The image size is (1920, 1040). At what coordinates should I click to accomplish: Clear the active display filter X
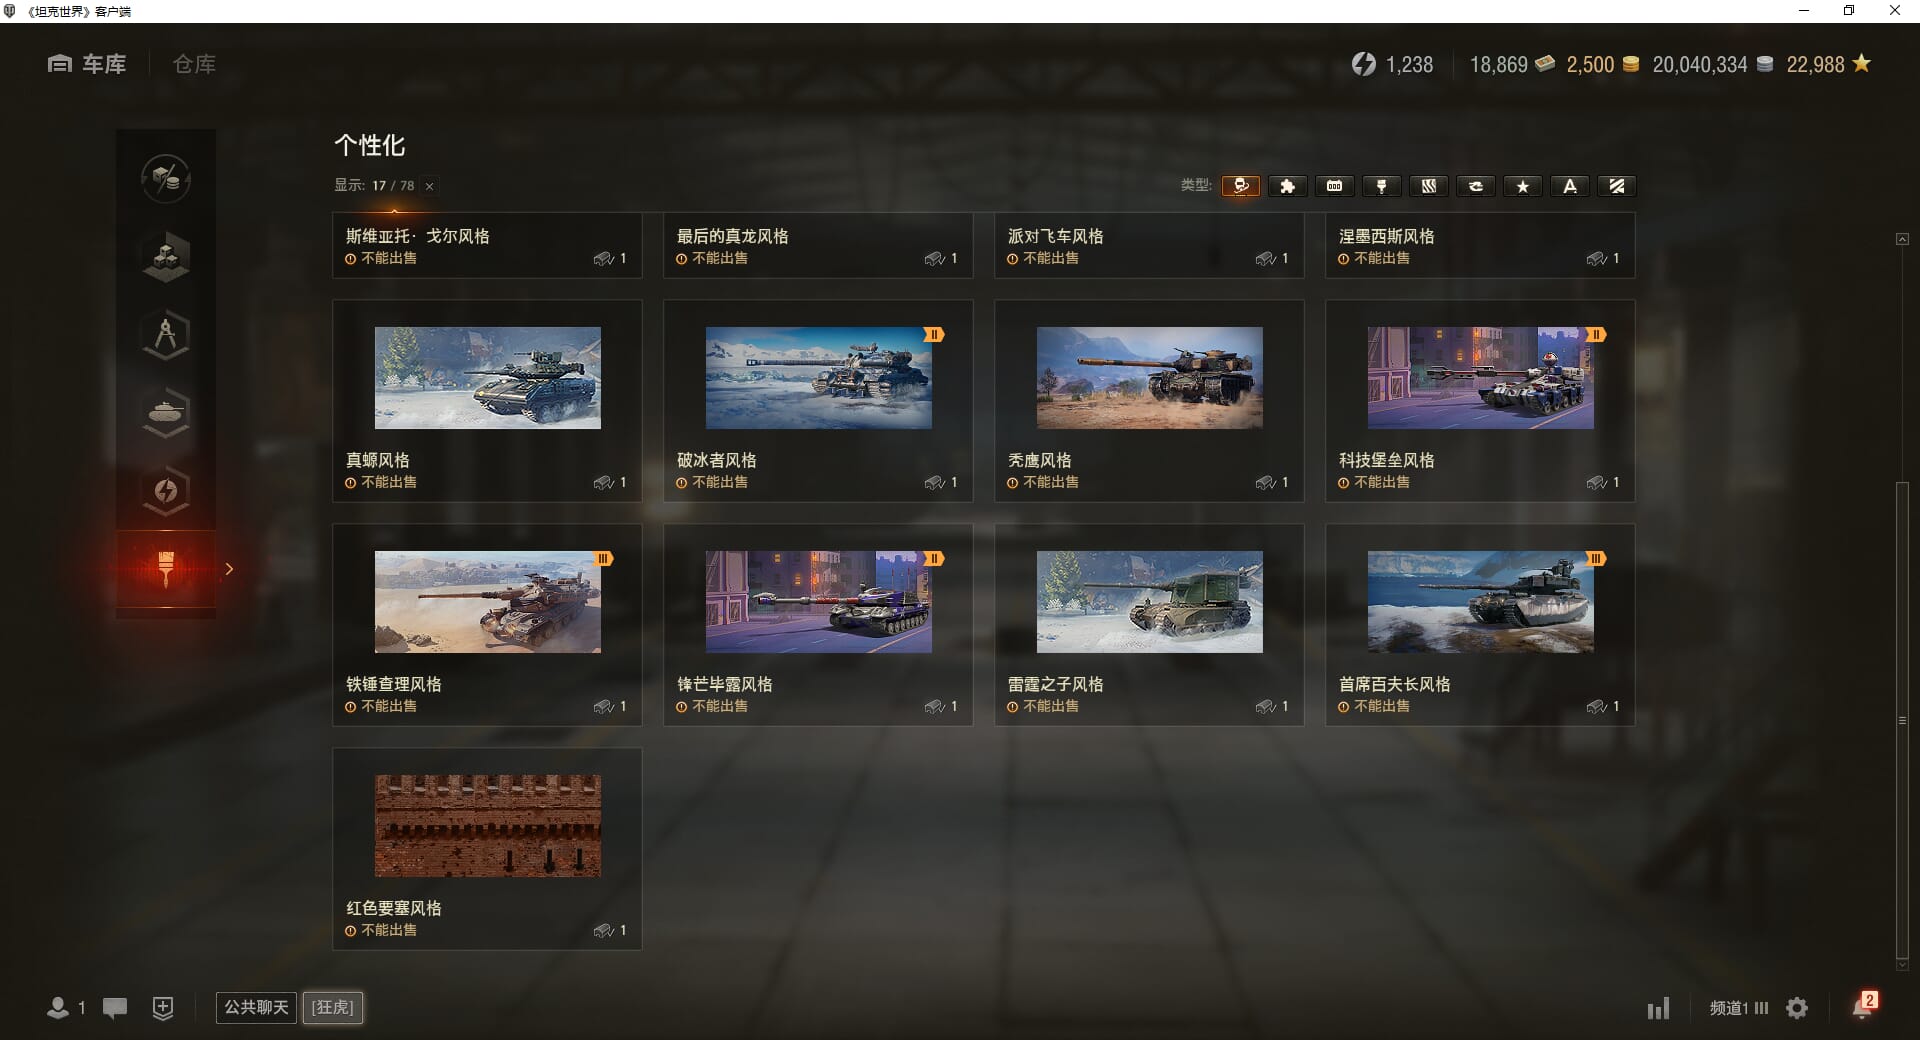(429, 186)
